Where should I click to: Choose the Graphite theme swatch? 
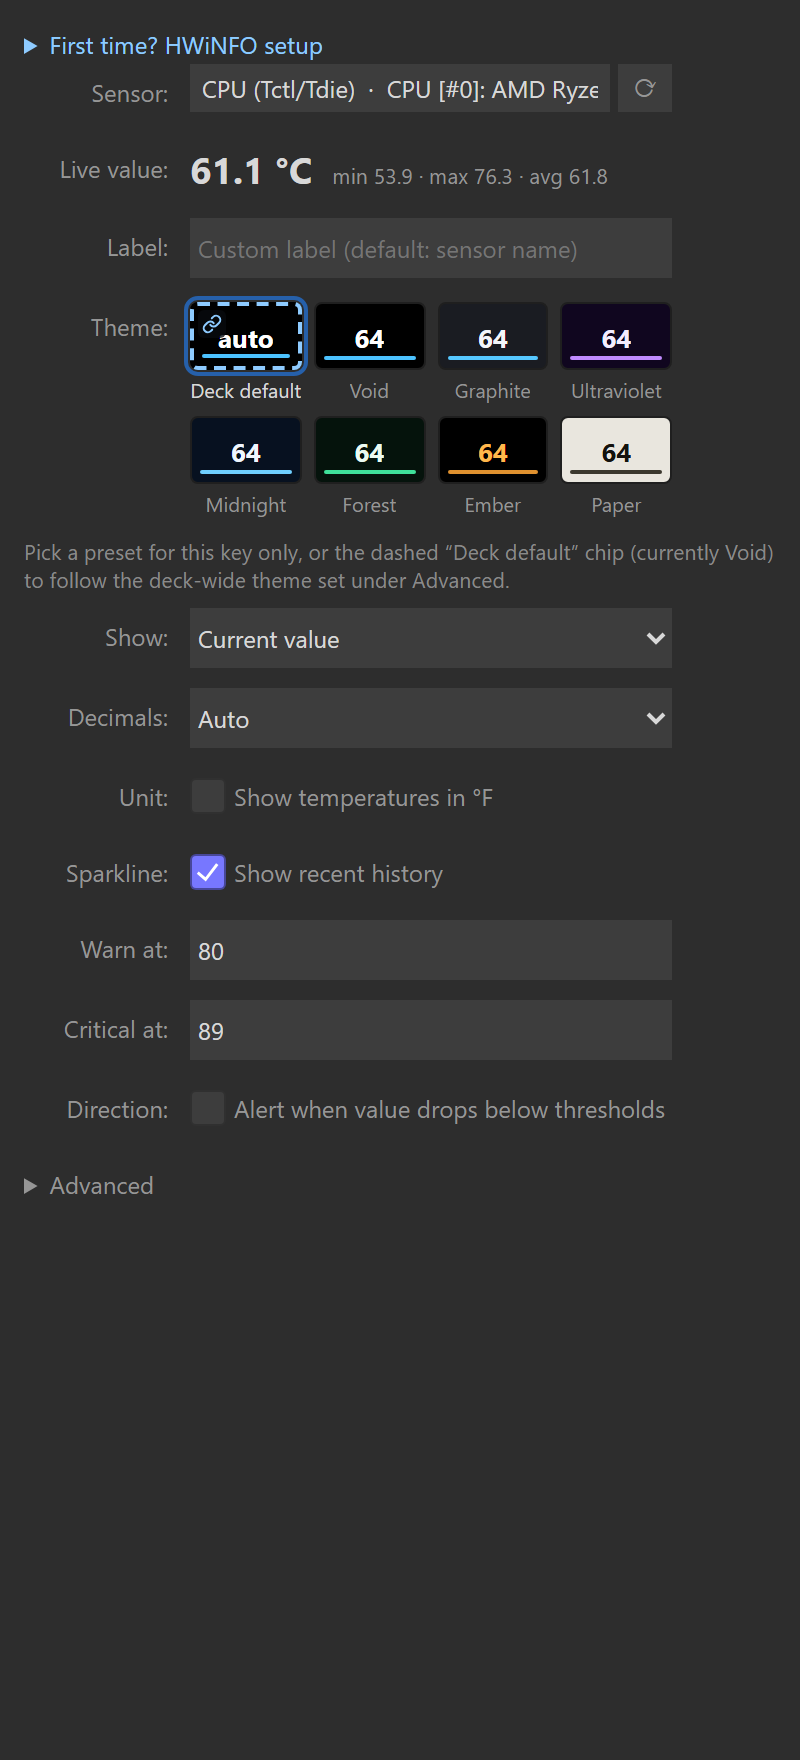point(493,336)
